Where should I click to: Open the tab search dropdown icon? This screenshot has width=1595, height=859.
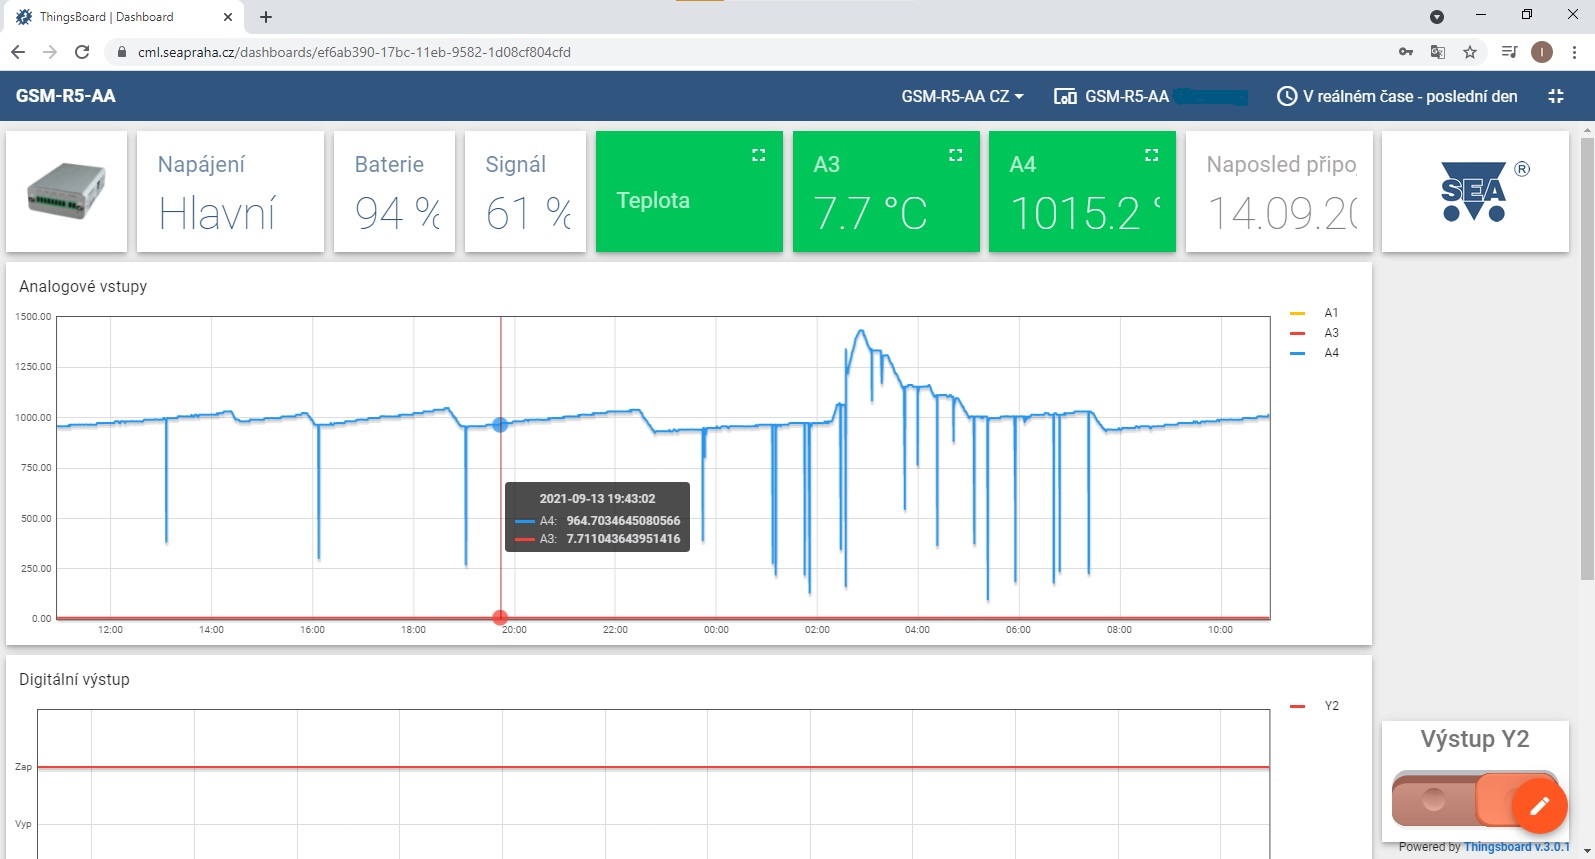(x=1437, y=17)
